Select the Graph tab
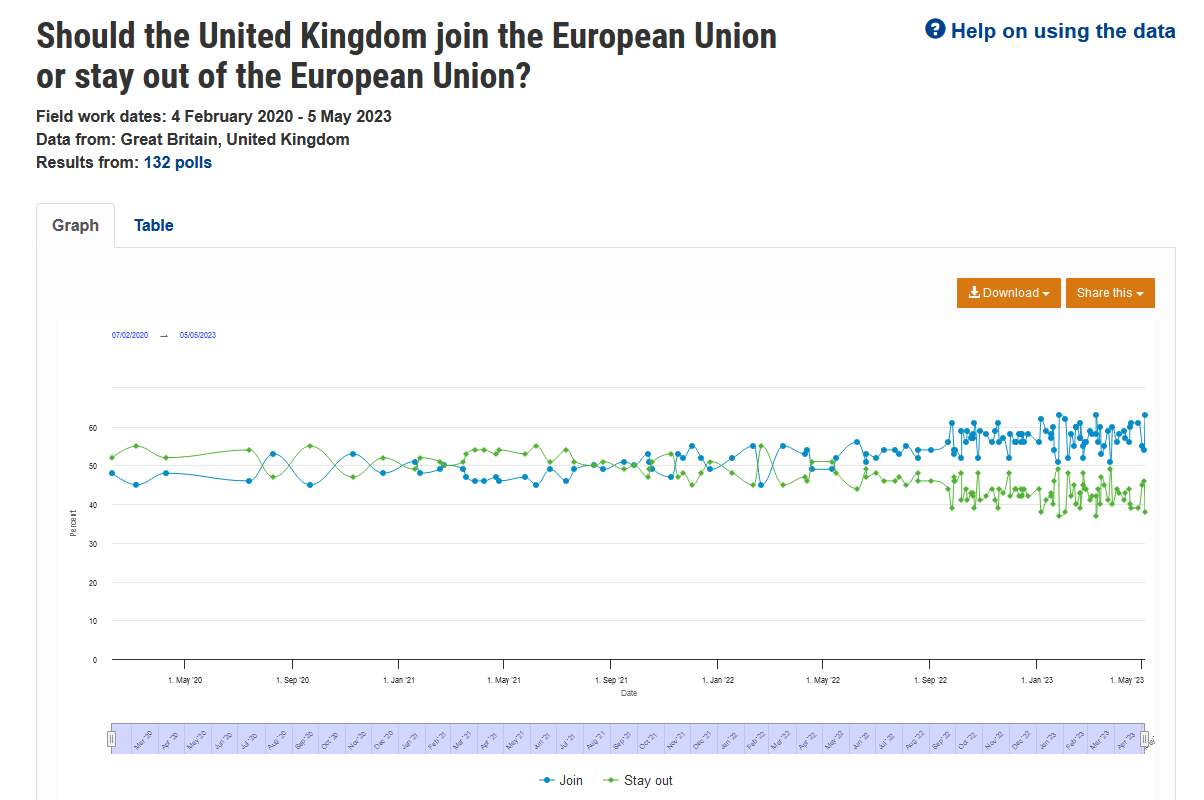 76,226
